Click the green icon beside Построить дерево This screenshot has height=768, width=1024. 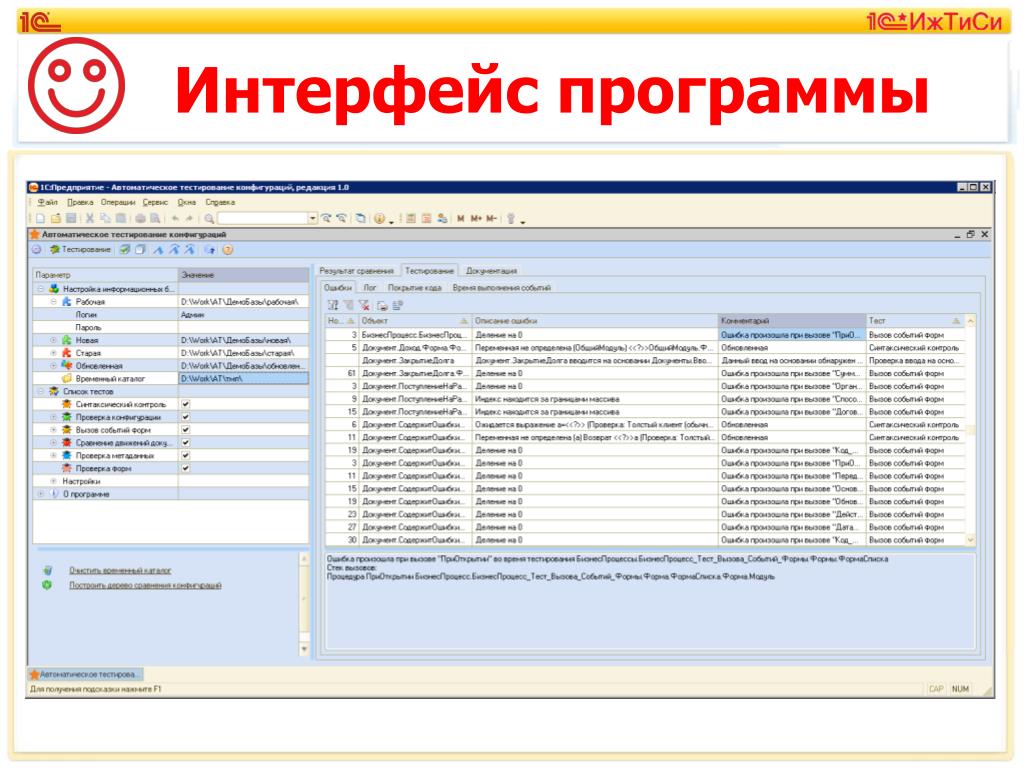pyautogui.click(x=47, y=585)
